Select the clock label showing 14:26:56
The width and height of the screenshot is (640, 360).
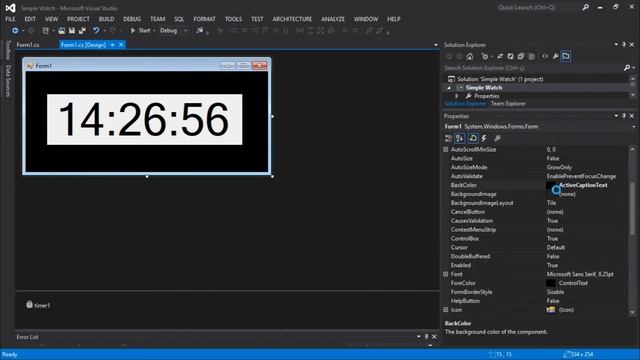[x=144, y=119]
